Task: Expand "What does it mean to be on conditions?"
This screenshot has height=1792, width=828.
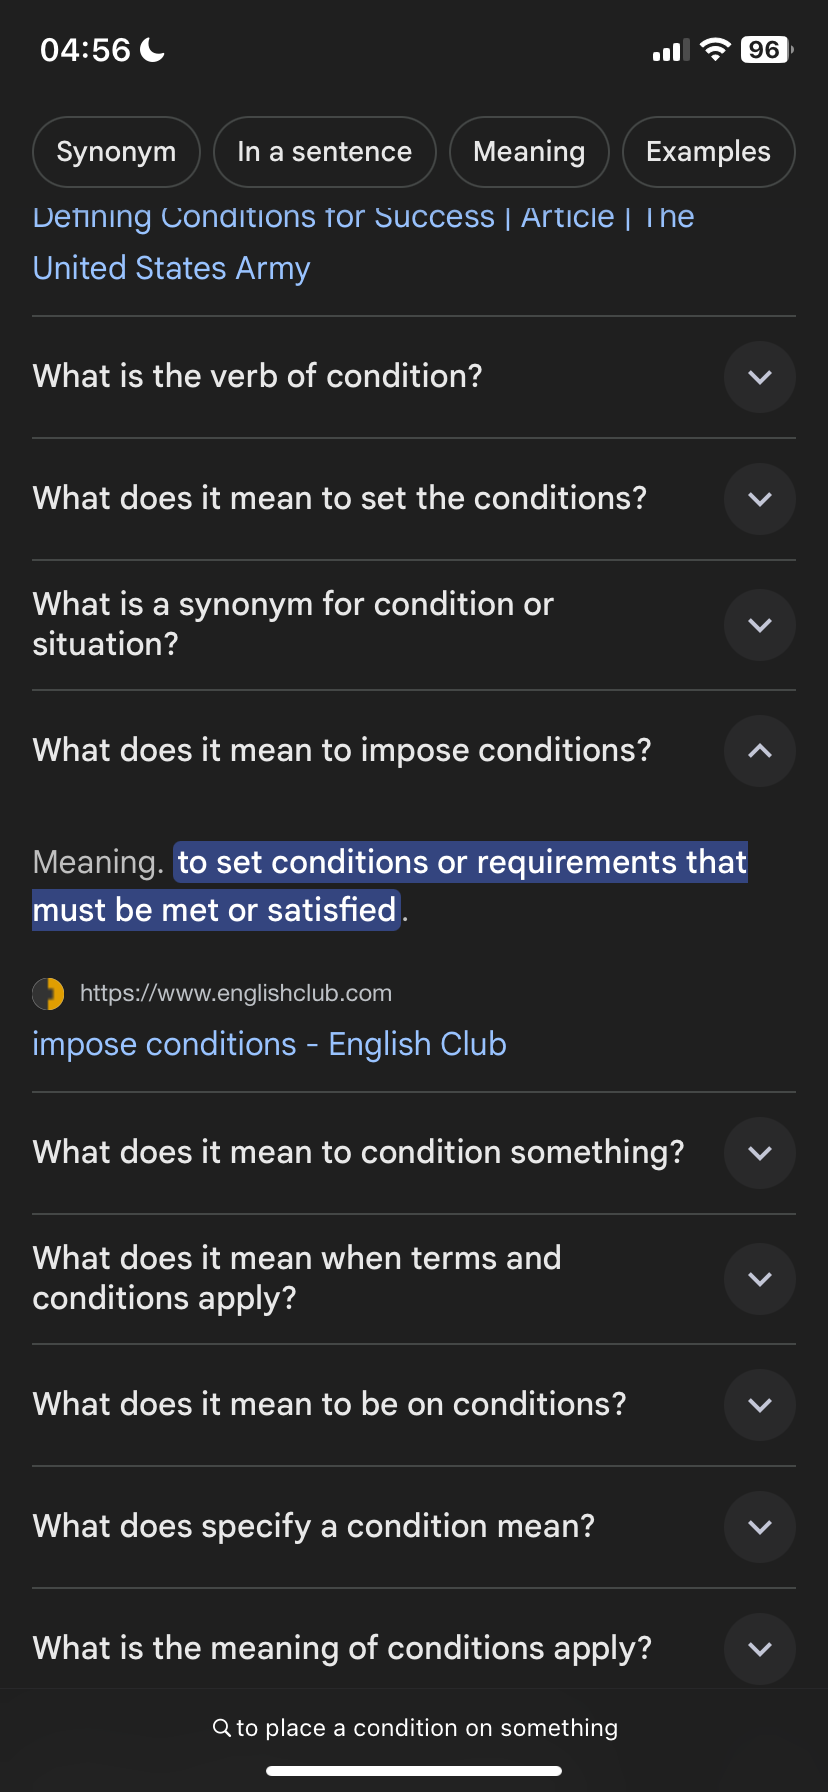Action: 760,1405
